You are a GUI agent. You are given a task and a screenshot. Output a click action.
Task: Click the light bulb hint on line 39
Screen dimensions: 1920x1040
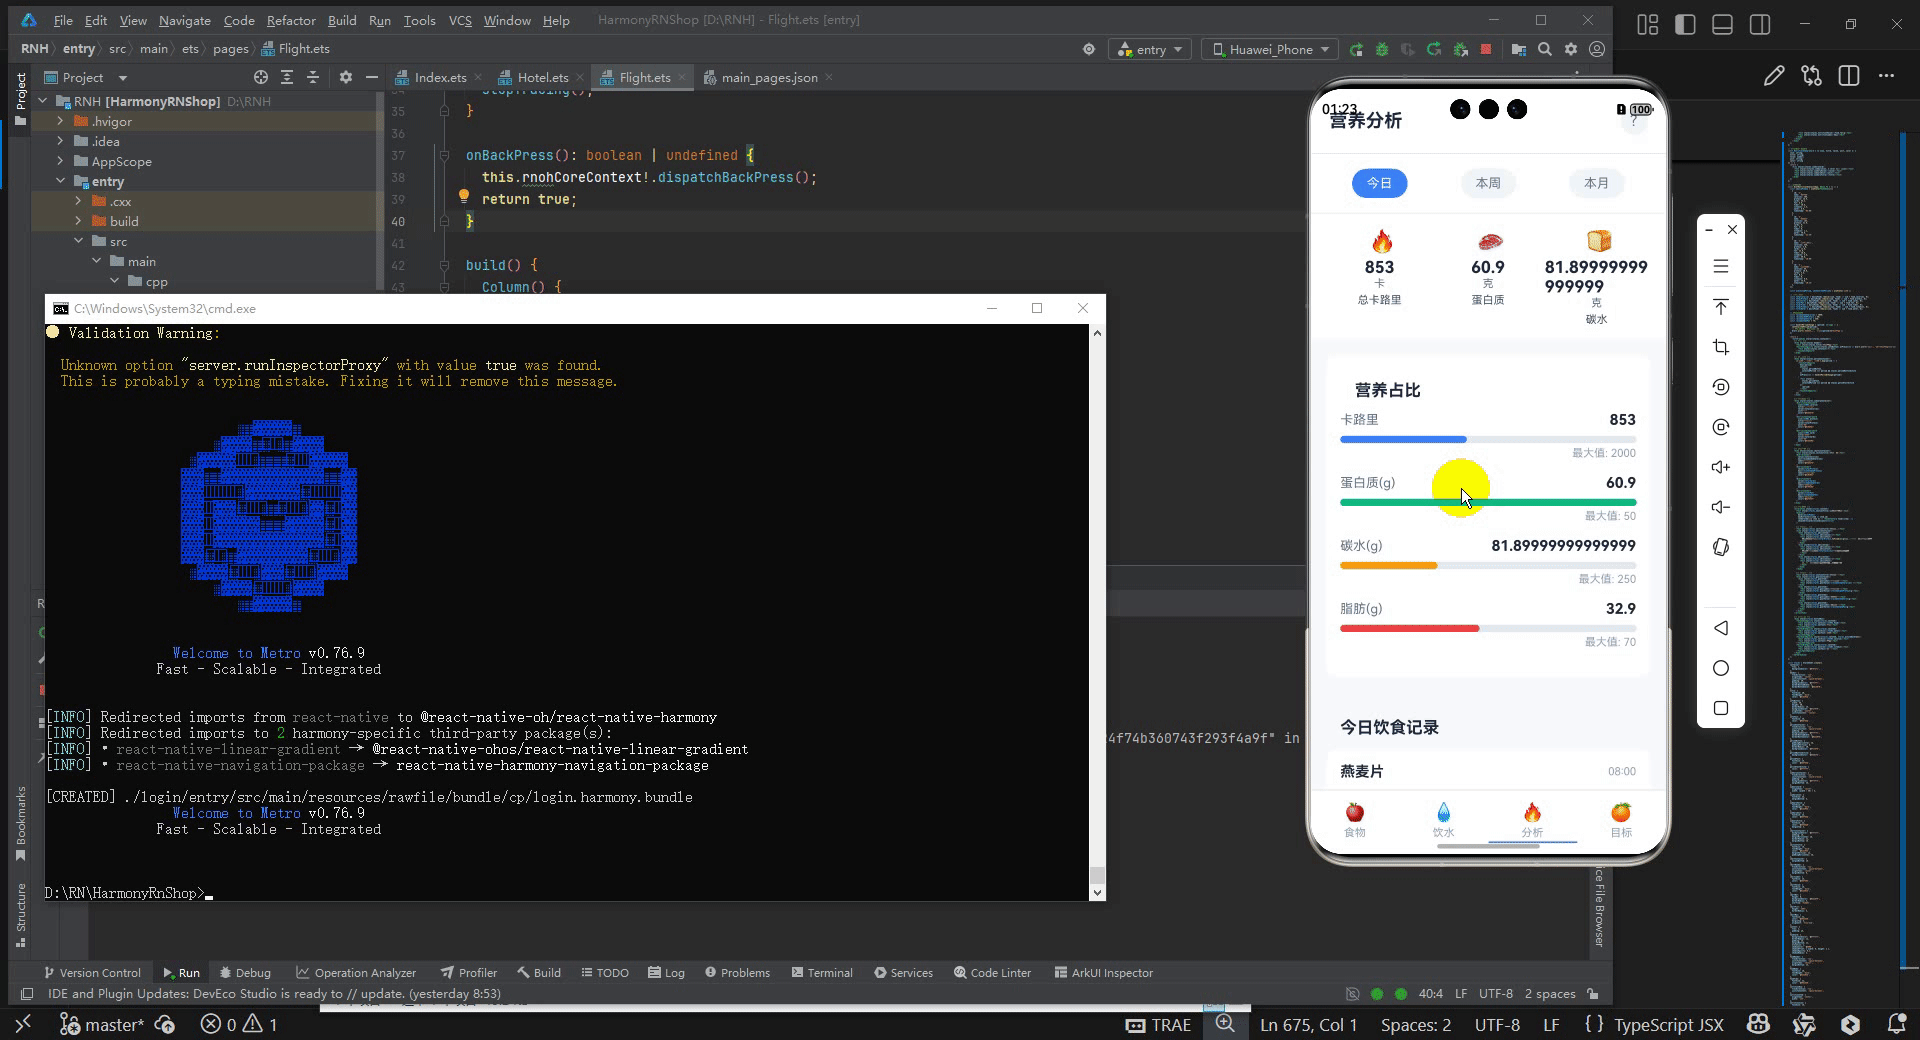(464, 197)
